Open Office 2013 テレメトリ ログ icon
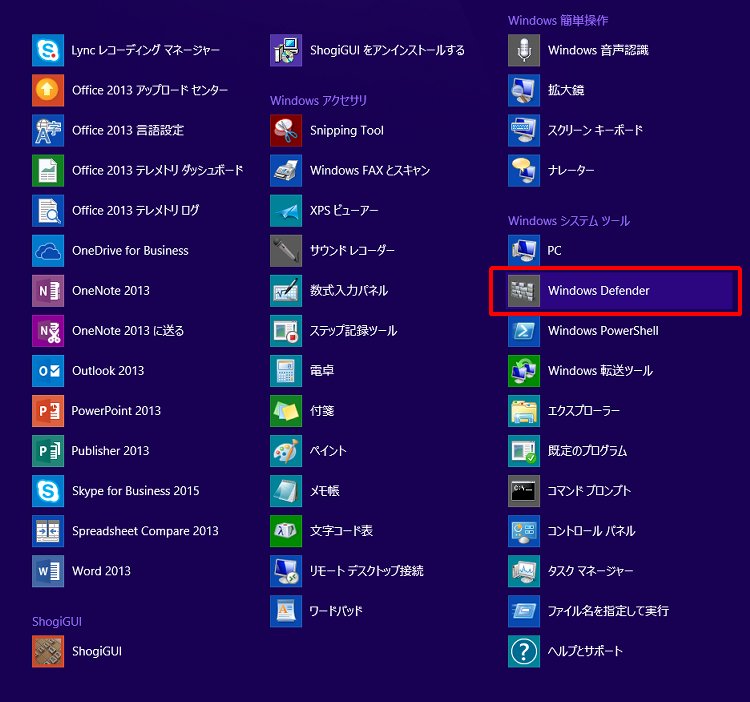This screenshot has height=702, width=750. tap(48, 210)
